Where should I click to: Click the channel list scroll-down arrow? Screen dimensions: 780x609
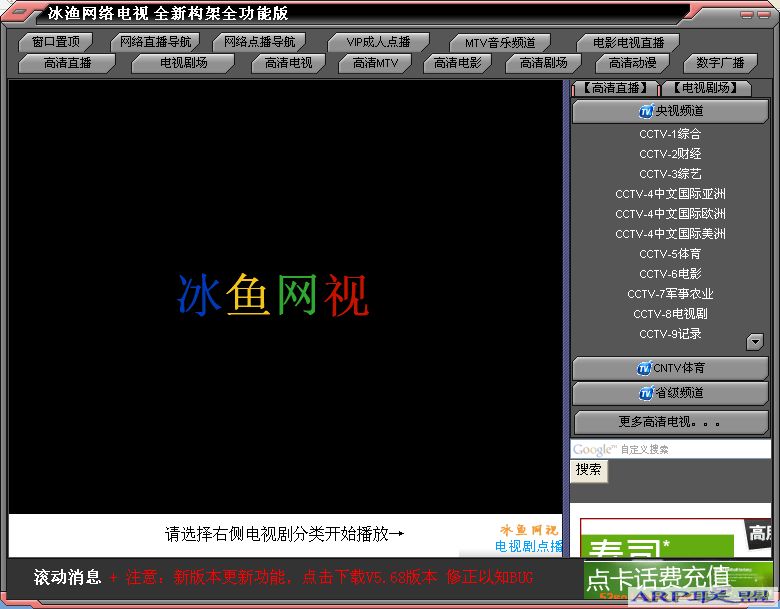pos(755,342)
